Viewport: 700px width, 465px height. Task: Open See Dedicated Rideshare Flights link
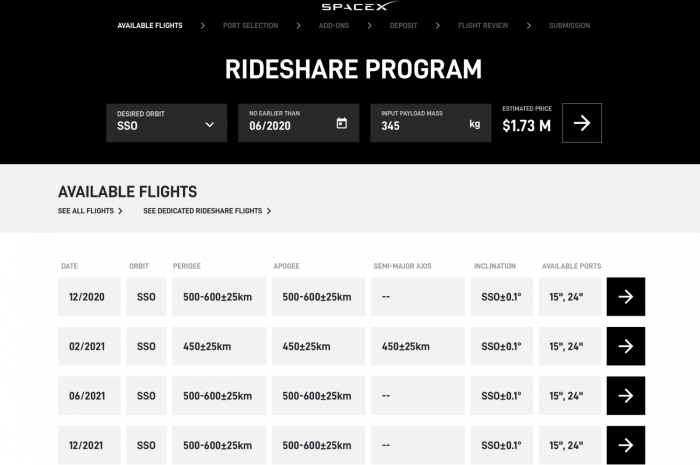[x=202, y=211]
